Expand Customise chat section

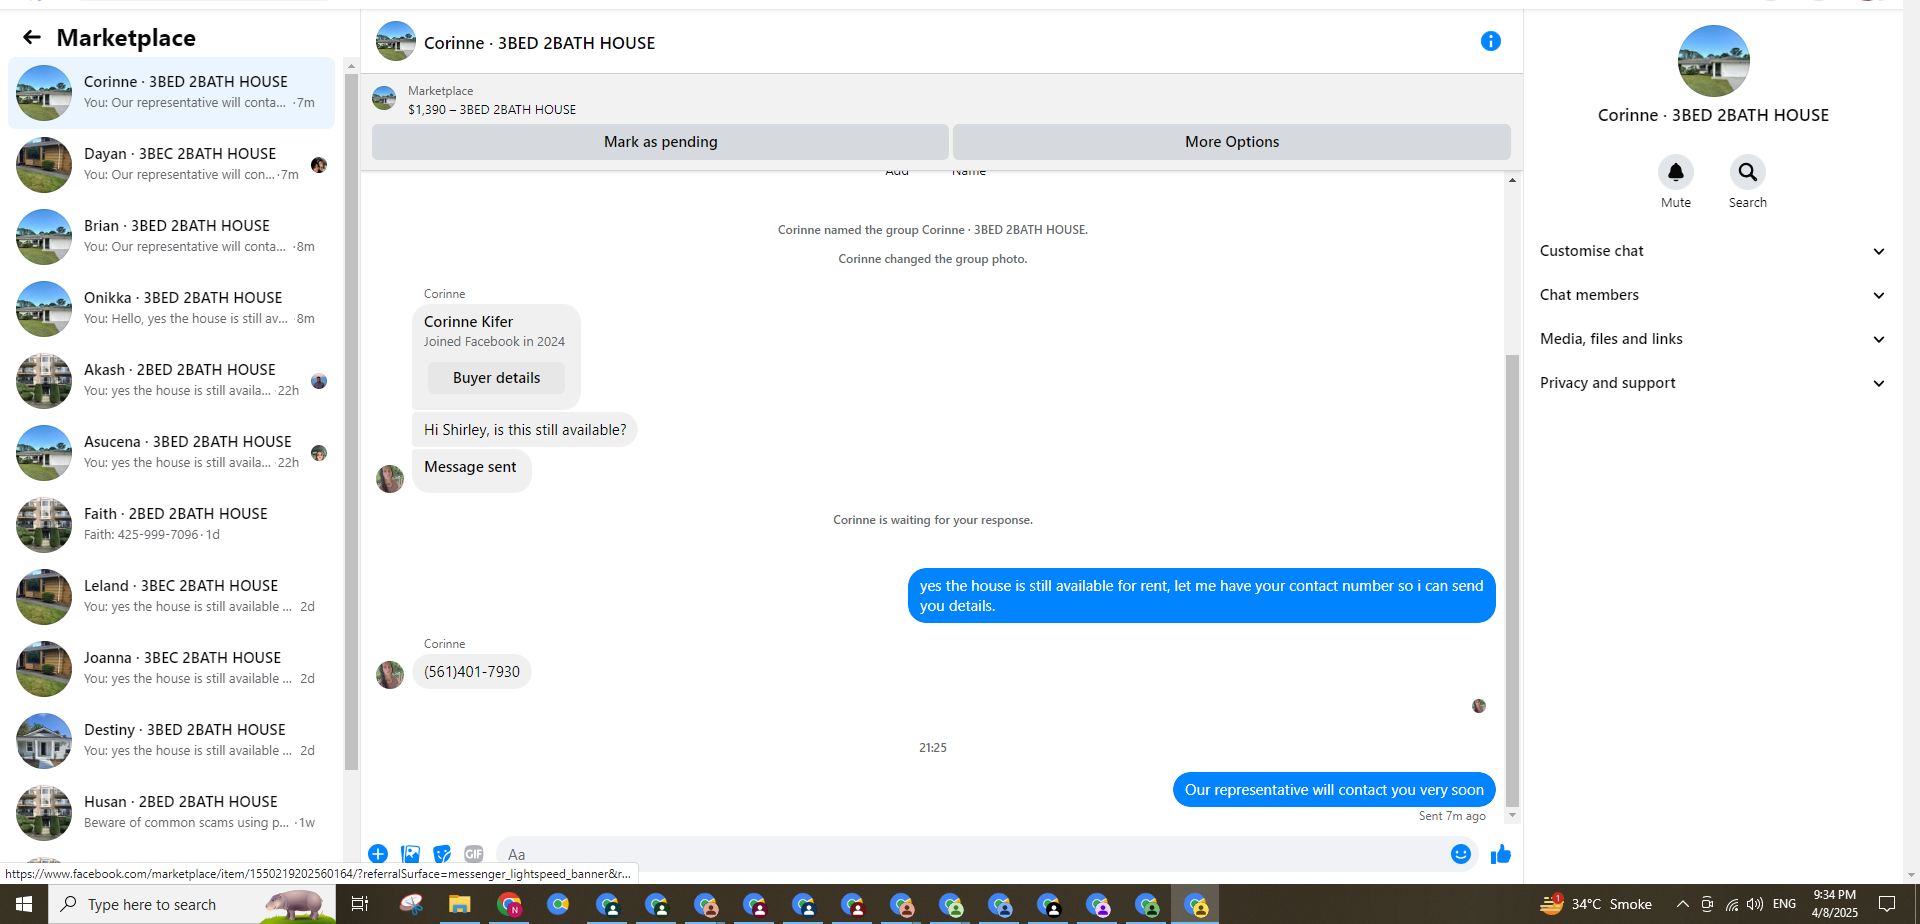coord(1713,251)
